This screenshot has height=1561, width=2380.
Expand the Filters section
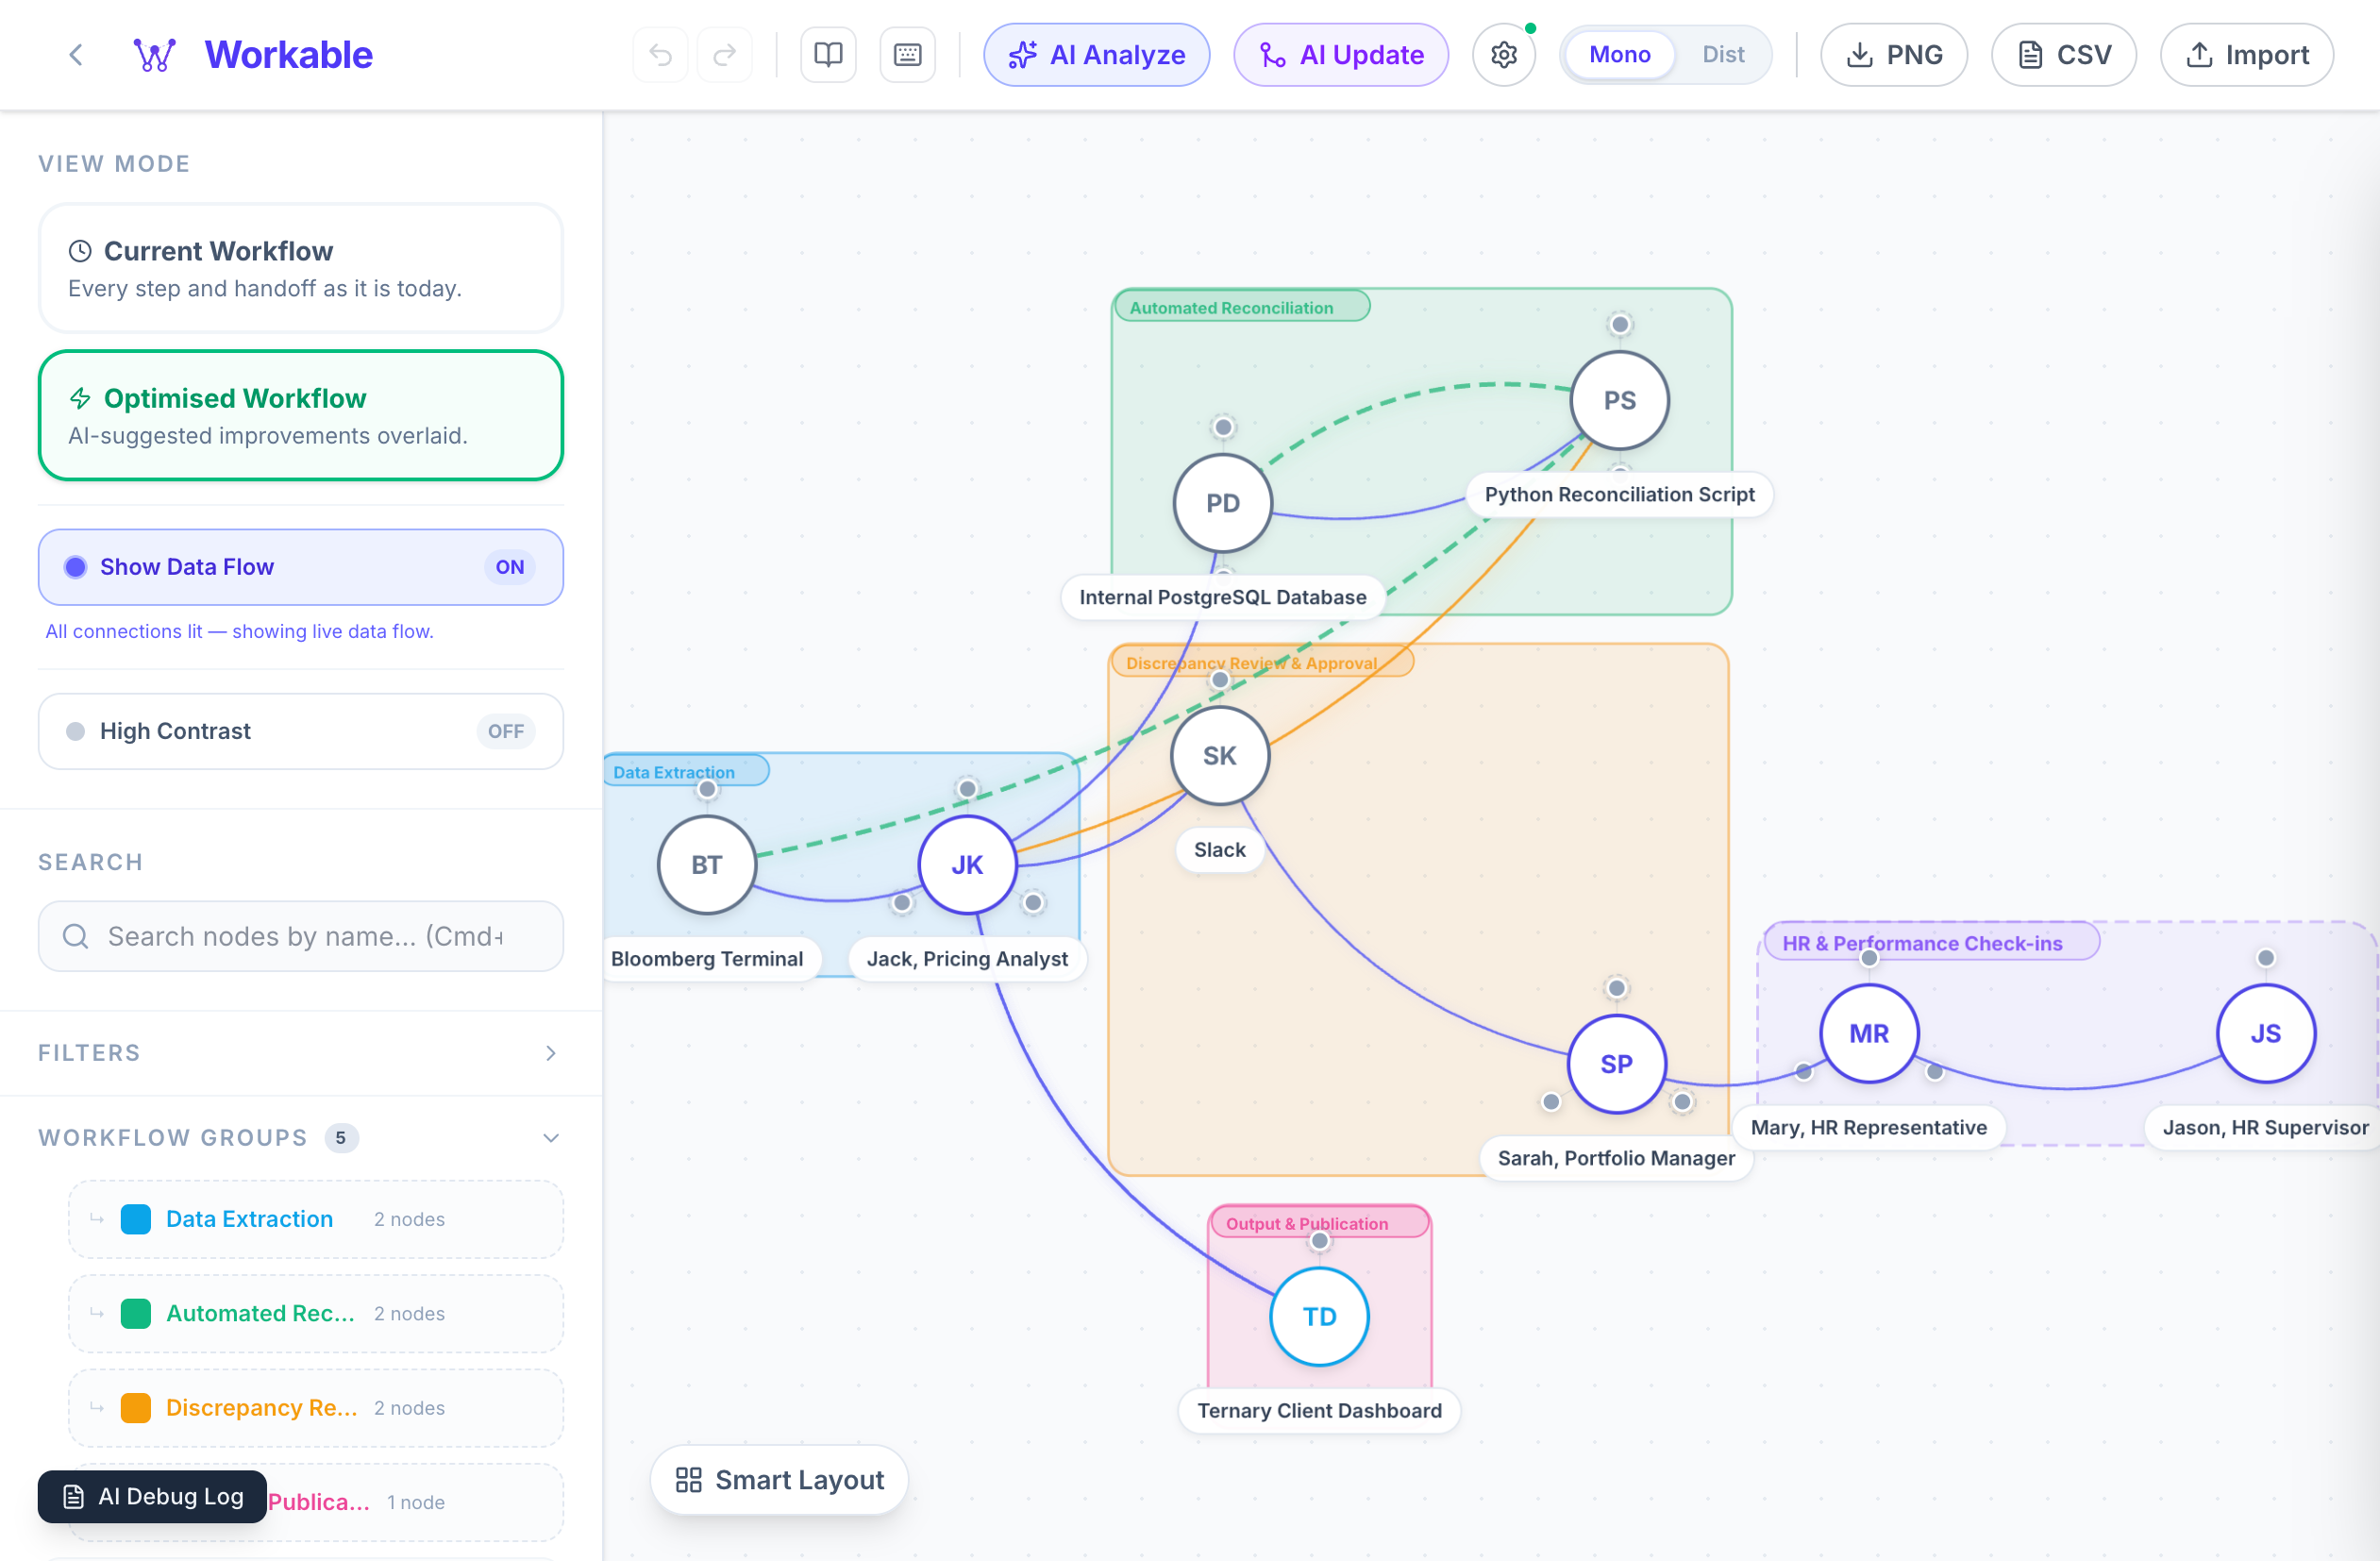[x=550, y=1053]
